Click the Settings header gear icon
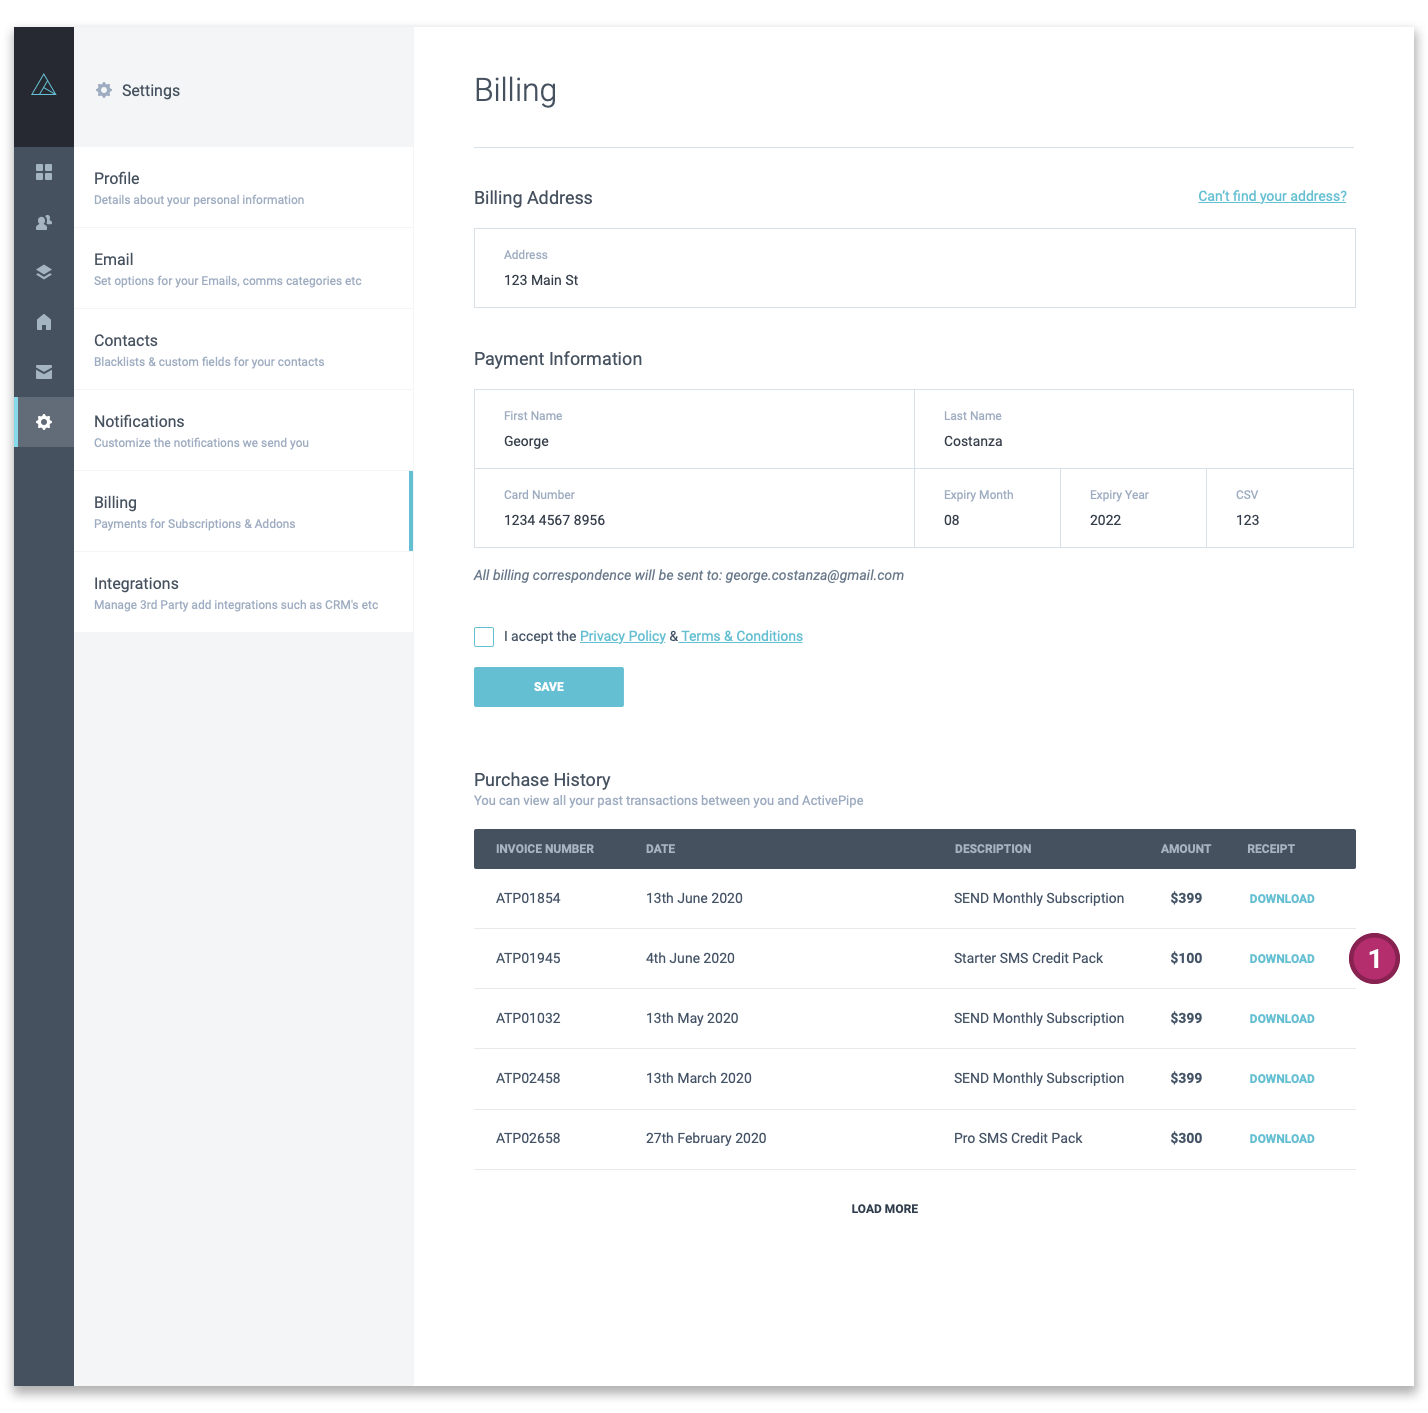Image resolution: width=1428 pixels, height=1413 pixels. click(x=104, y=90)
